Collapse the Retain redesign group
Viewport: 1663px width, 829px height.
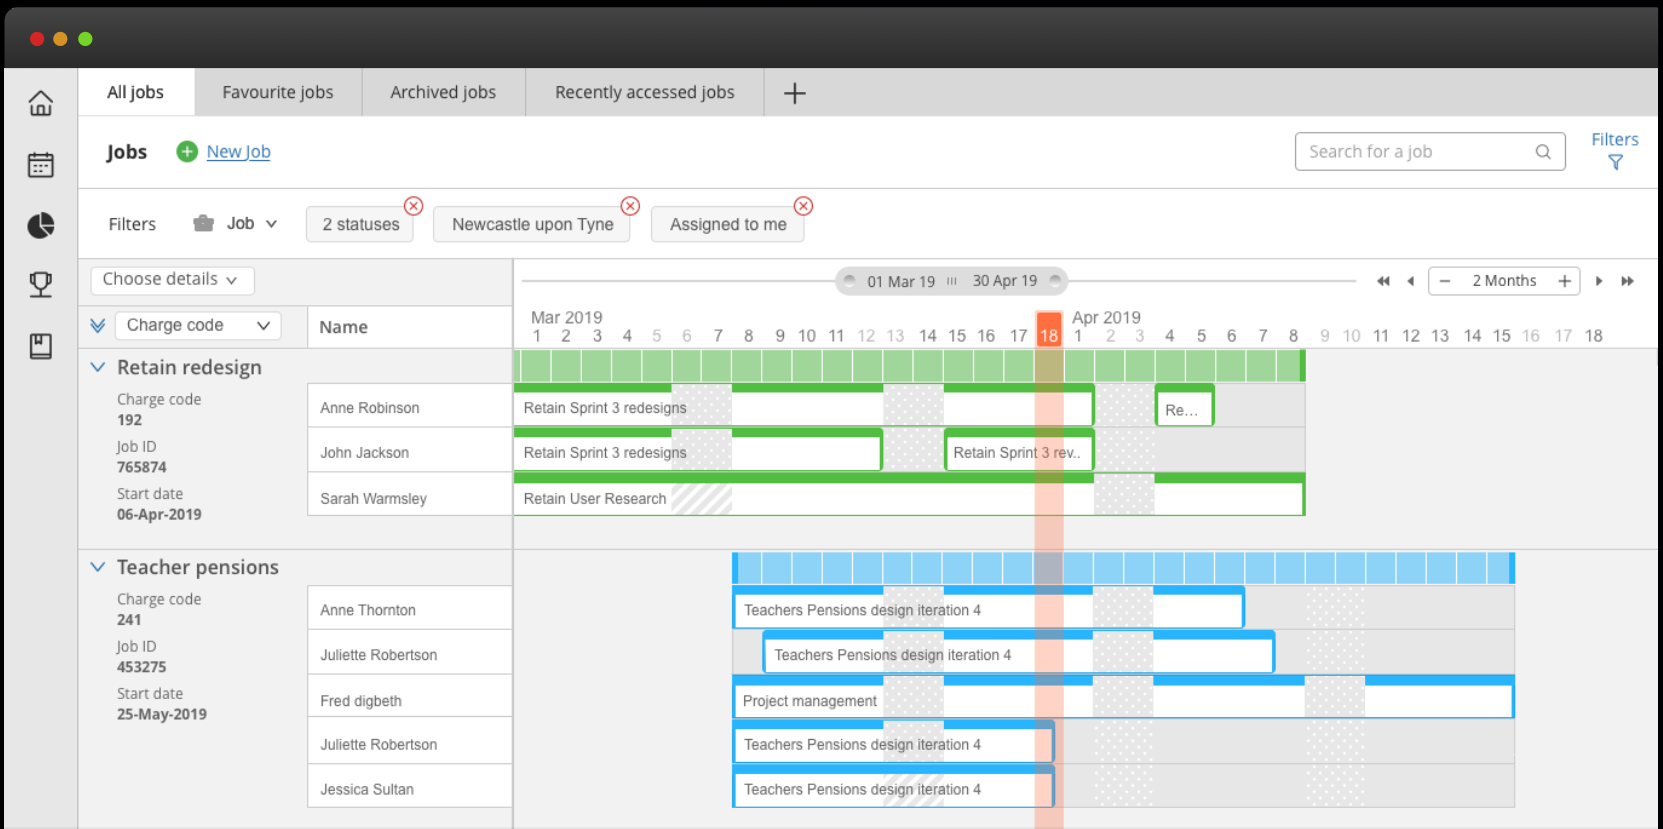point(98,367)
